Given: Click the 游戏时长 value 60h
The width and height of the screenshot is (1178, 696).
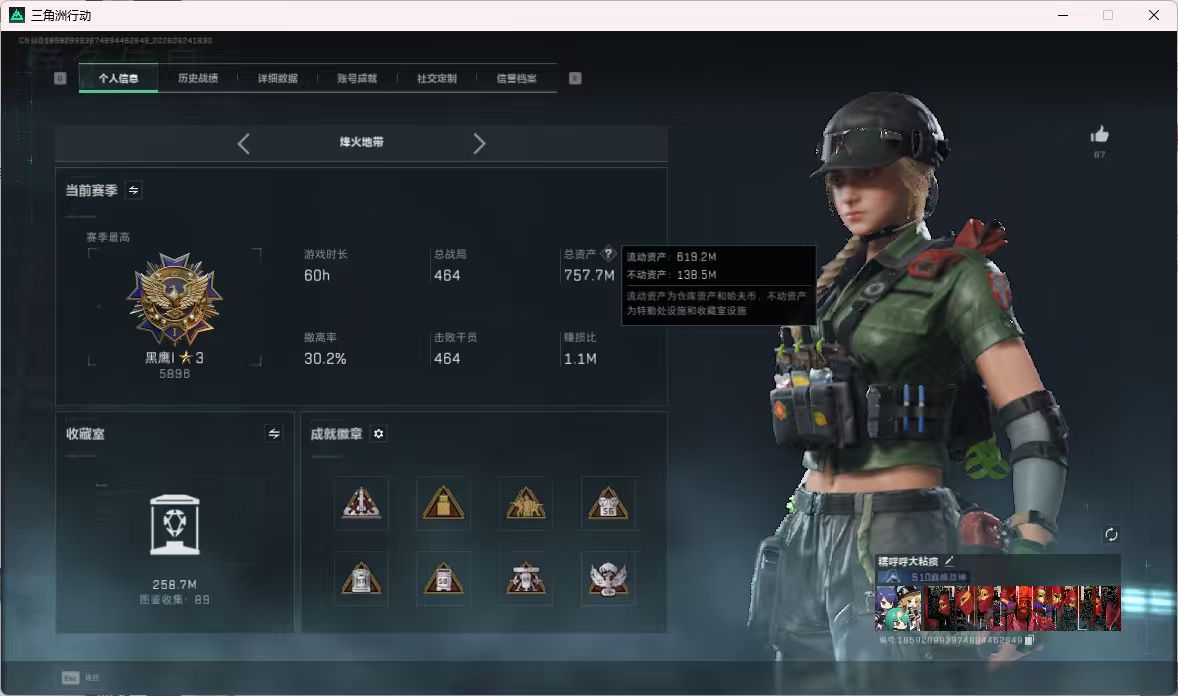Looking at the screenshot, I should [x=317, y=275].
